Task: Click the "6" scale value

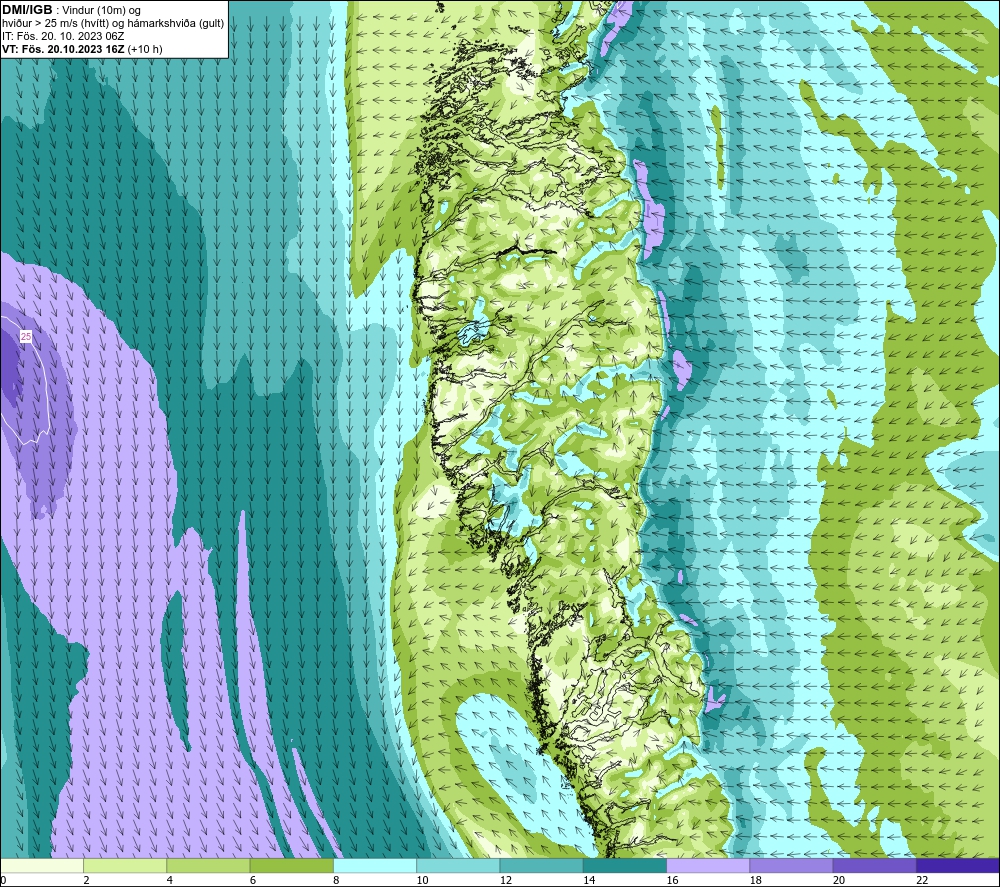Action: (x=253, y=880)
